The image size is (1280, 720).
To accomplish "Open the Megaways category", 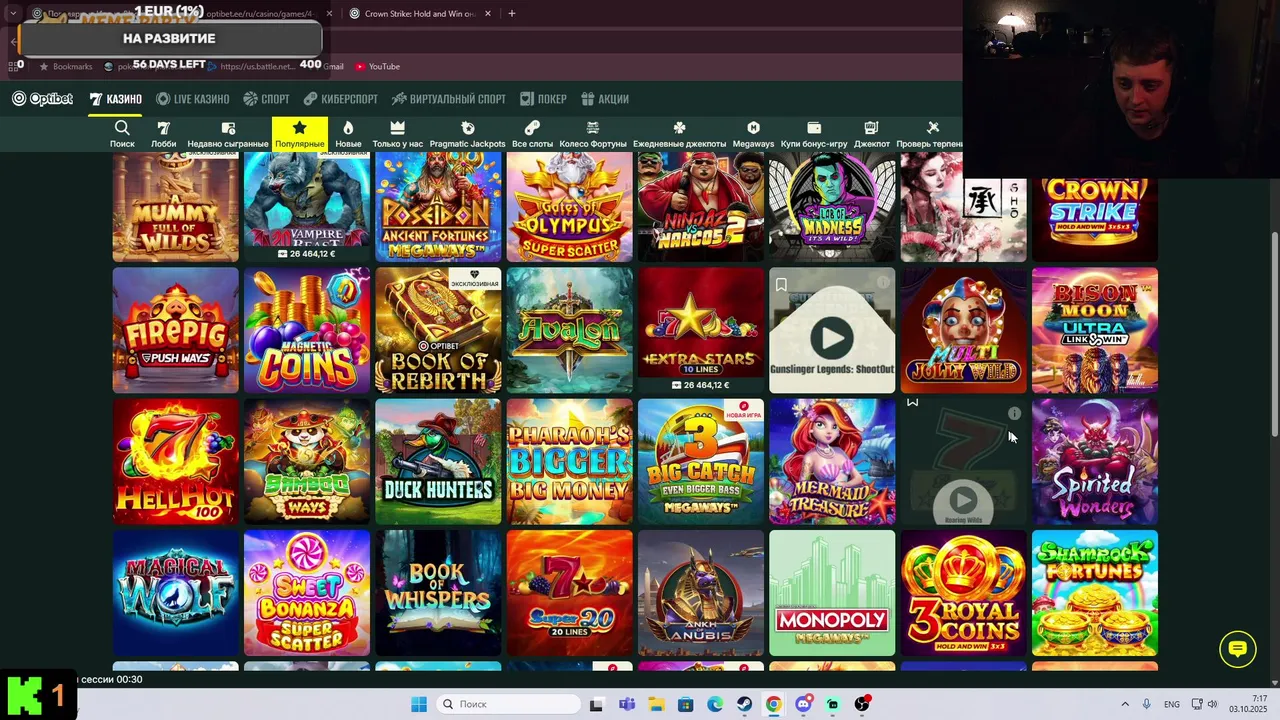I will tap(753, 134).
